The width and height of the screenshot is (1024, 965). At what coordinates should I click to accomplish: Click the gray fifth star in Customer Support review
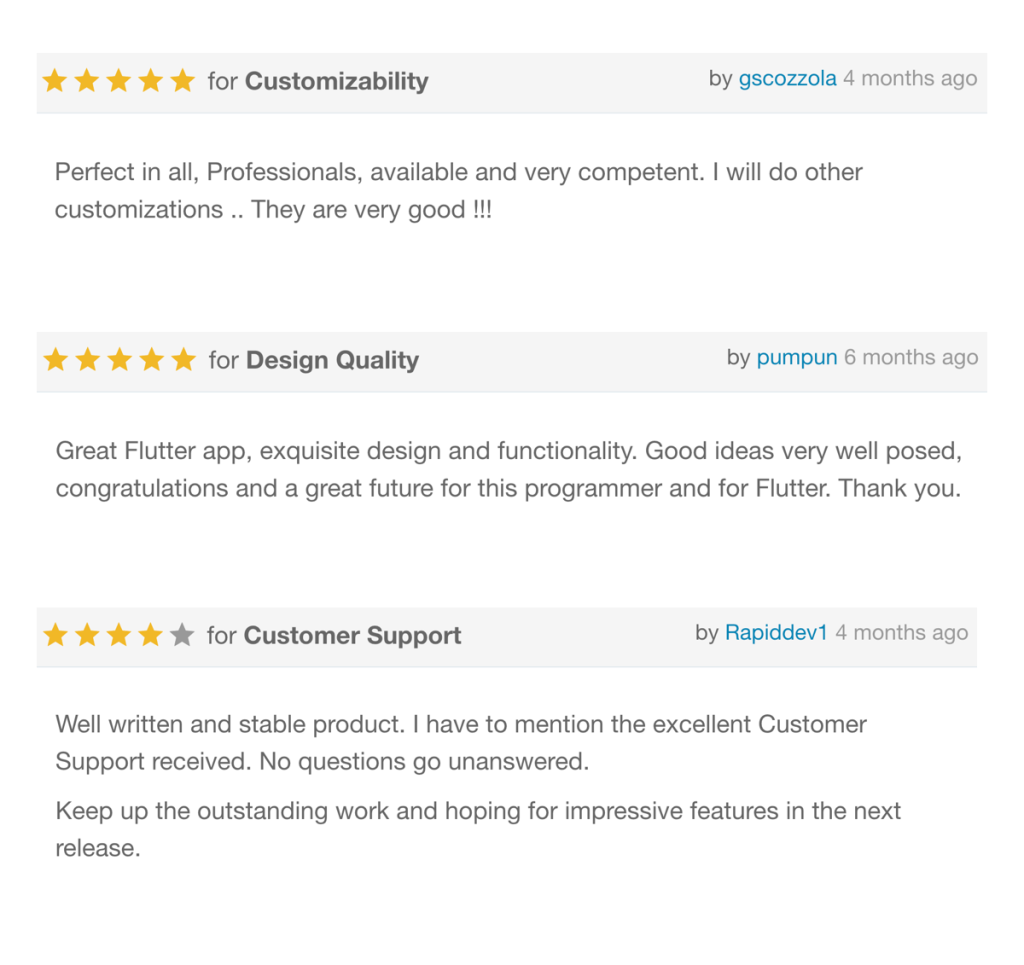(182, 635)
